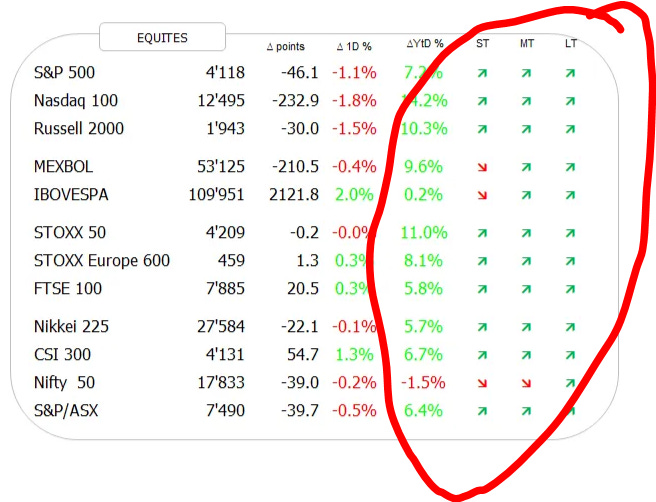
Task: Click the points change -232.9
Action: [x=295, y=101]
